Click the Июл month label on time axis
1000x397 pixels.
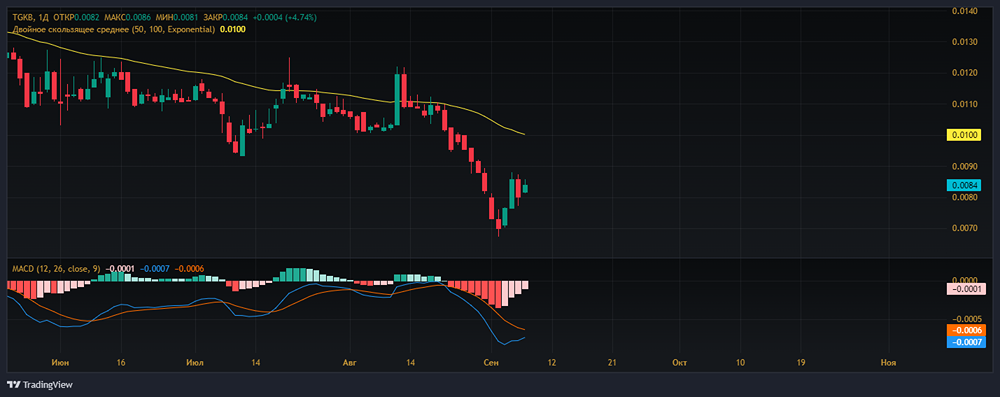195,363
